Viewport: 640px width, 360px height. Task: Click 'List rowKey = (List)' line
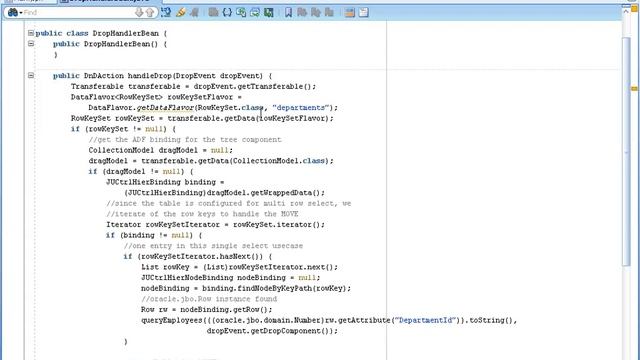coord(240,267)
